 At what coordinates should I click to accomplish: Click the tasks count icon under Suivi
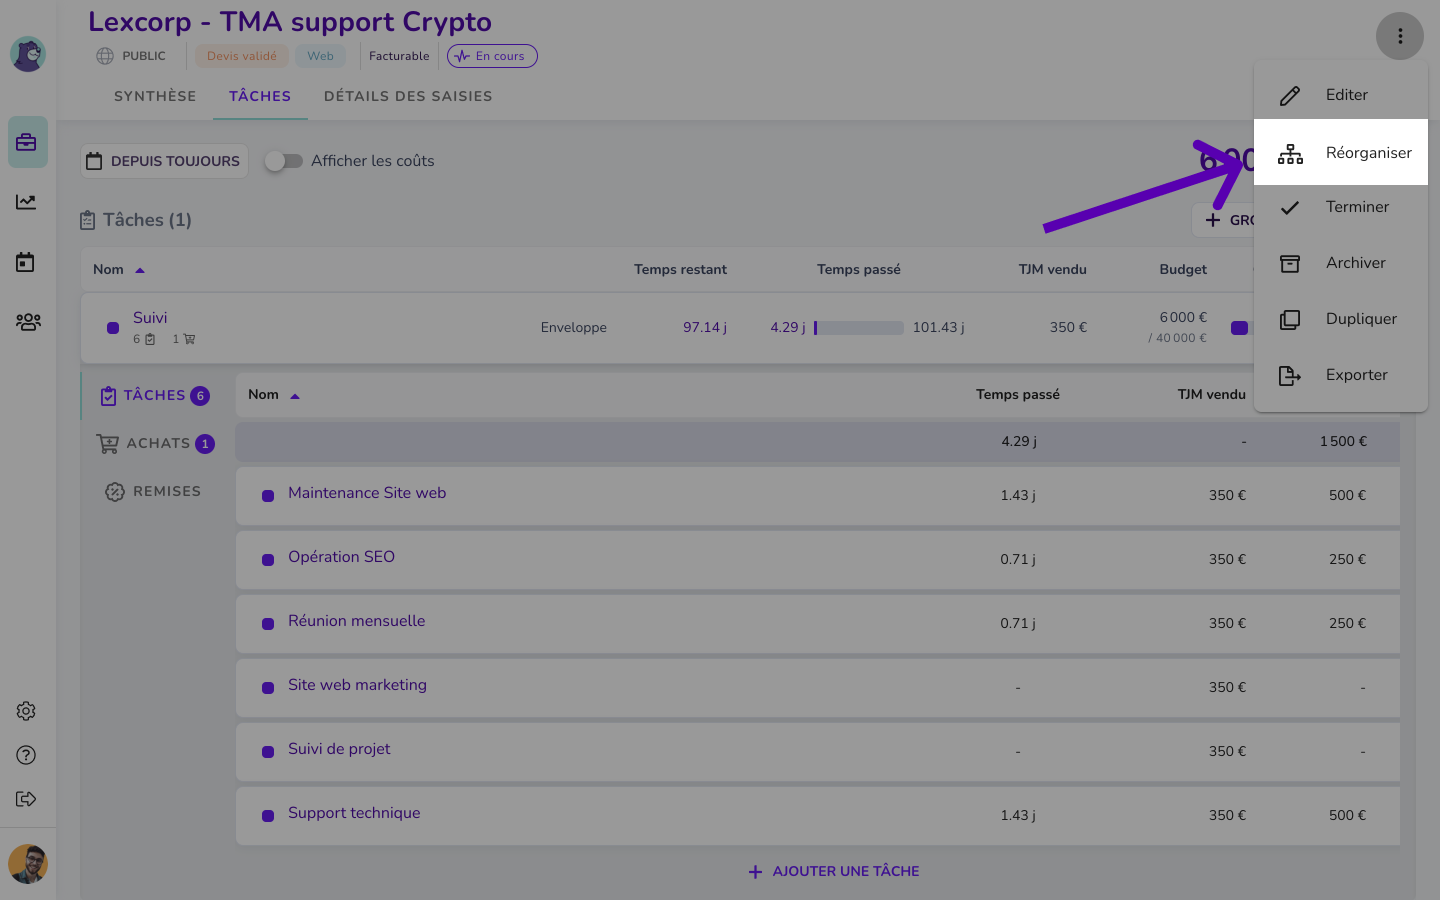pos(150,340)
